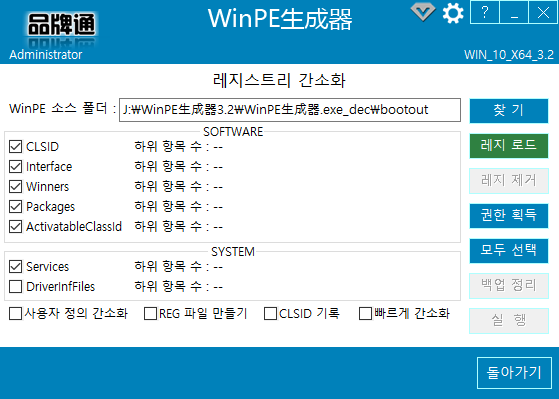This screenshot has height=399, width=559.
Task: Open the diamond-shaped dropdown icon in title bar
Action: [x=423, y=12]
